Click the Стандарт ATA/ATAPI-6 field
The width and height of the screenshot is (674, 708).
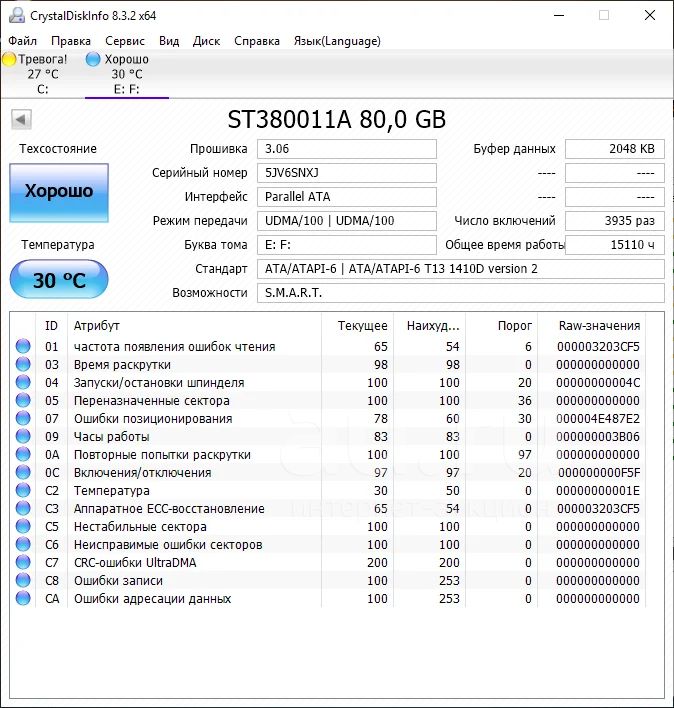pos(461,269)
